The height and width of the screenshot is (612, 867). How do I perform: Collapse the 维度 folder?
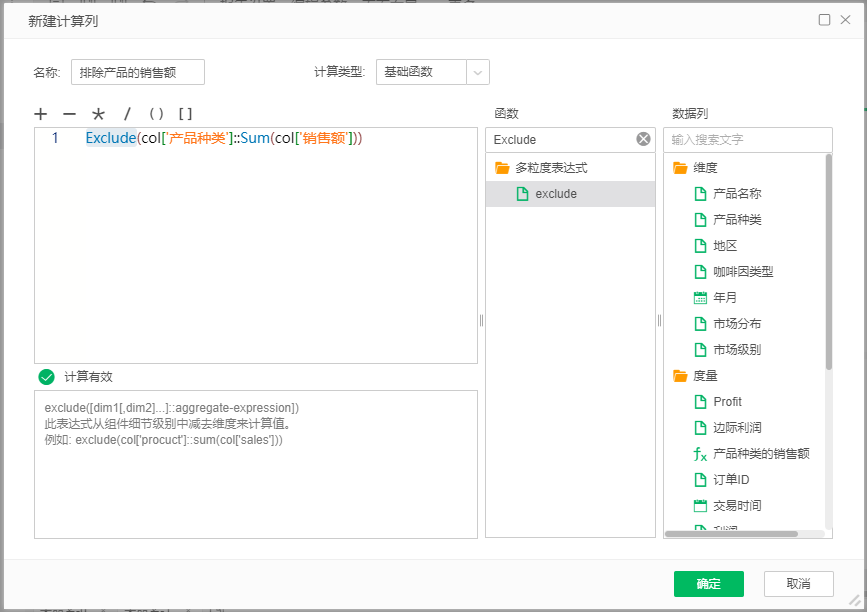tap(680, 168)
